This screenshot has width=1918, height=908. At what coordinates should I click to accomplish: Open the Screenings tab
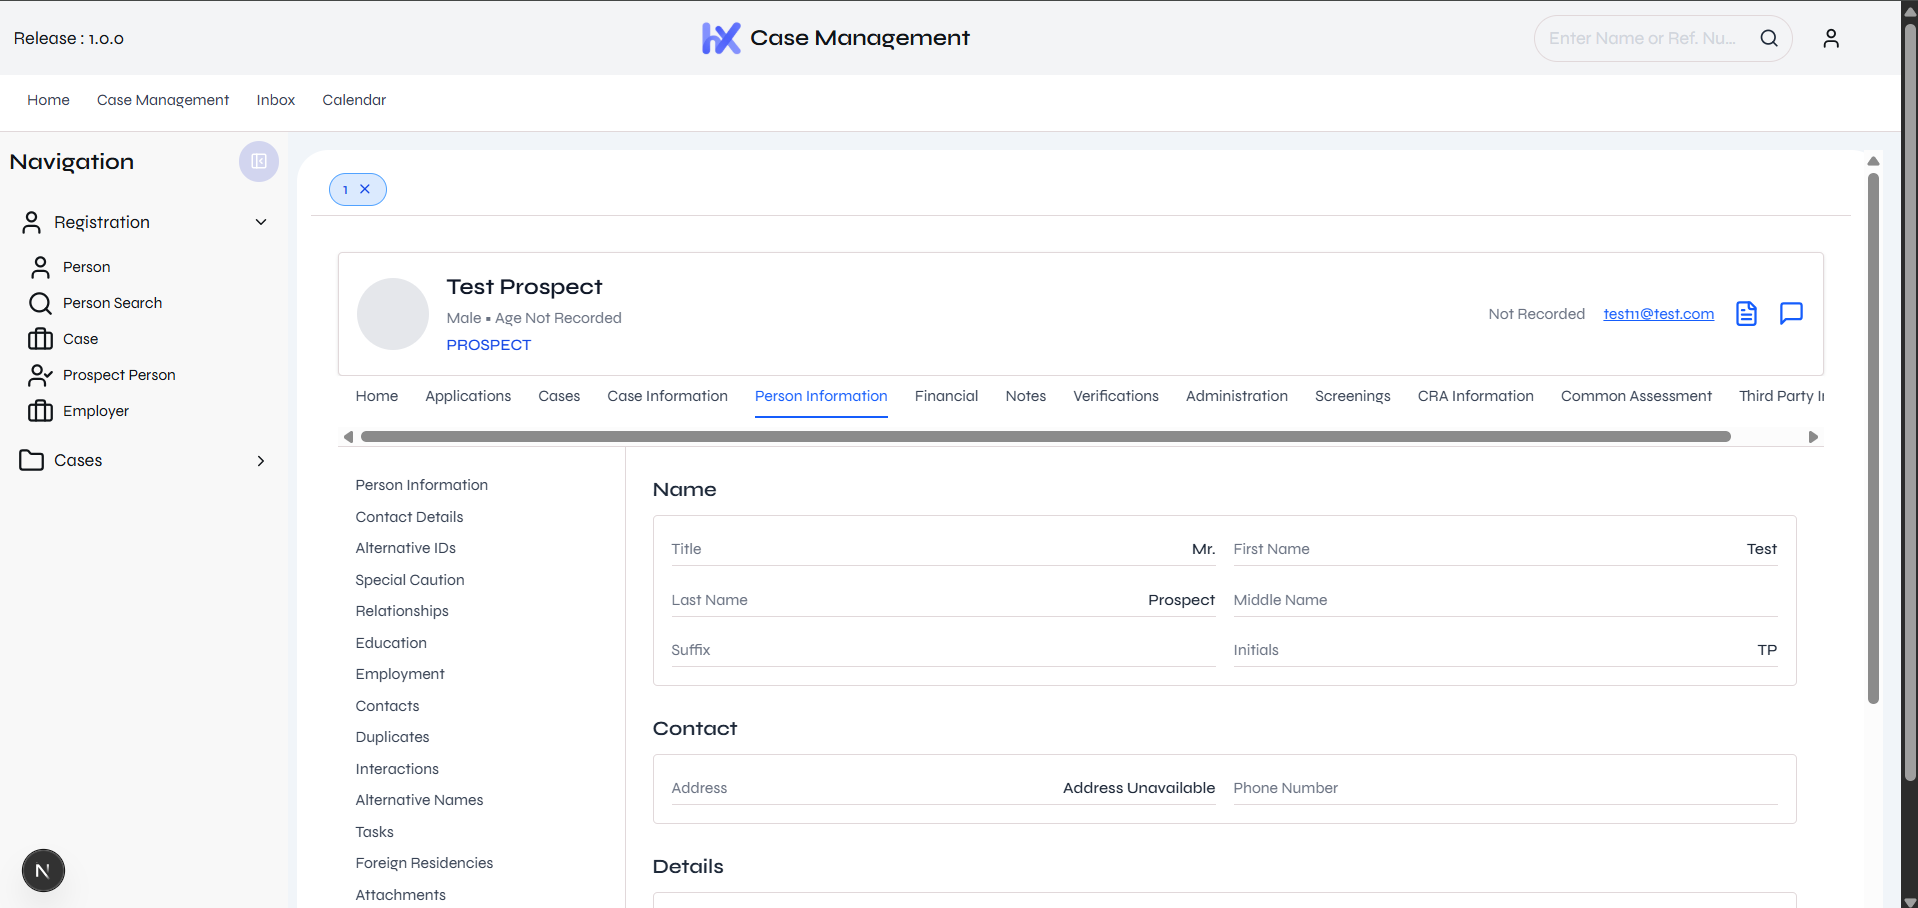(1352, 396)
